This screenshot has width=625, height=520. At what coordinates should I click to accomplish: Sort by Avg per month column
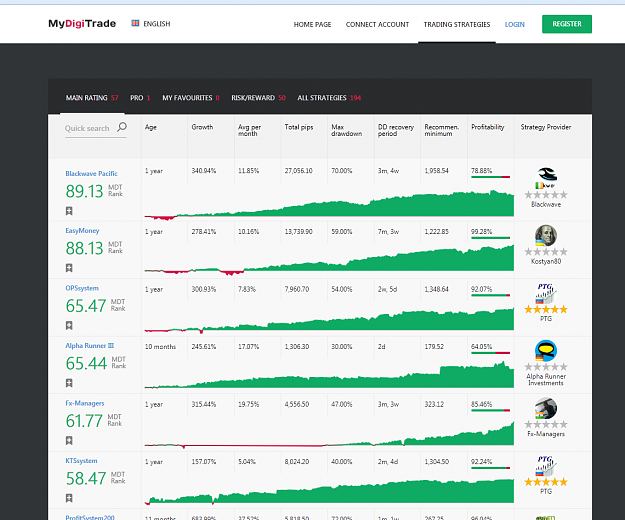coord(250,130)
